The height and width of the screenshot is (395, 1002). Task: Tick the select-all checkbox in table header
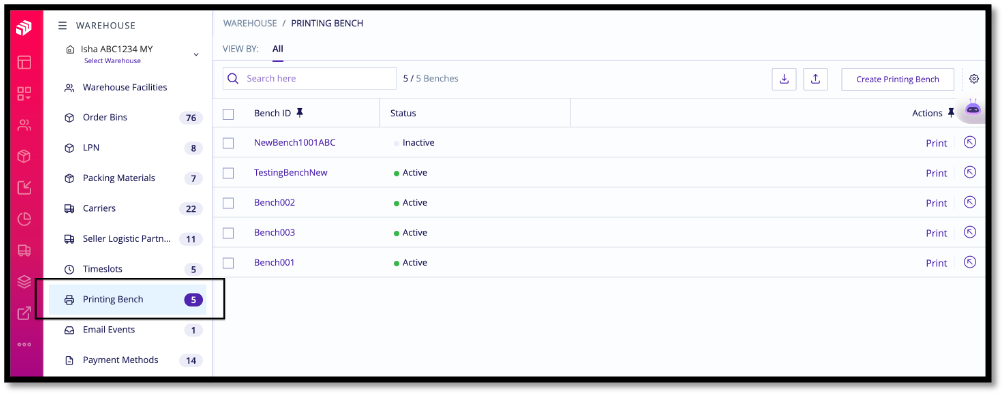click(x=228, y=114)
